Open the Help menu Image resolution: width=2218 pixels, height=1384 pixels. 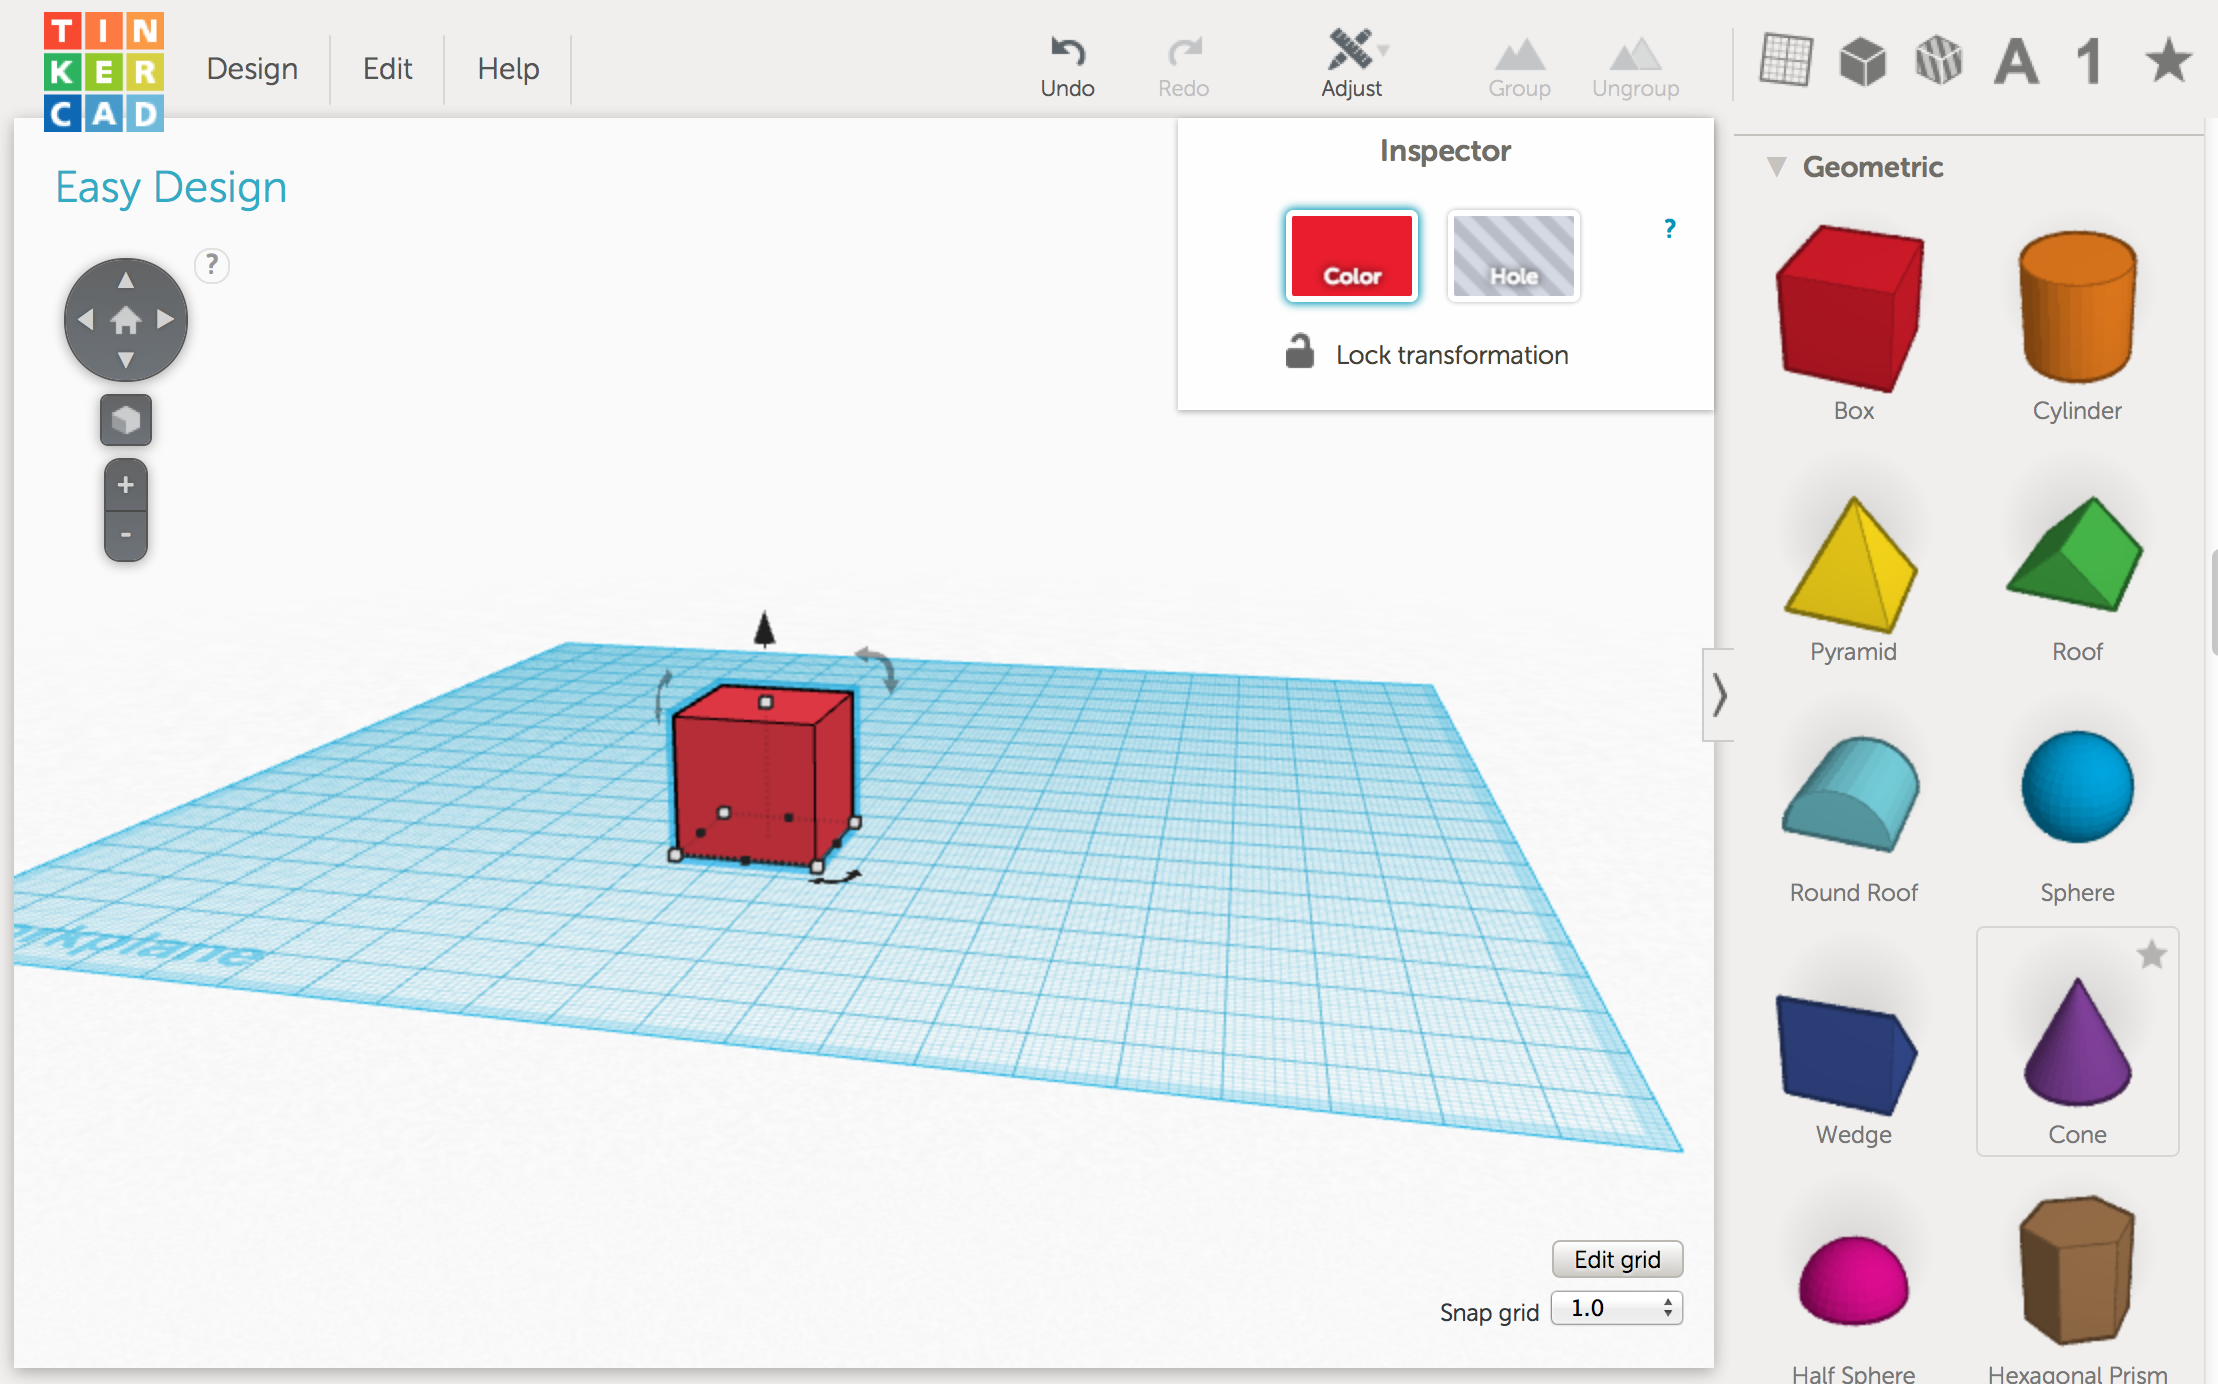coord(508,68)
